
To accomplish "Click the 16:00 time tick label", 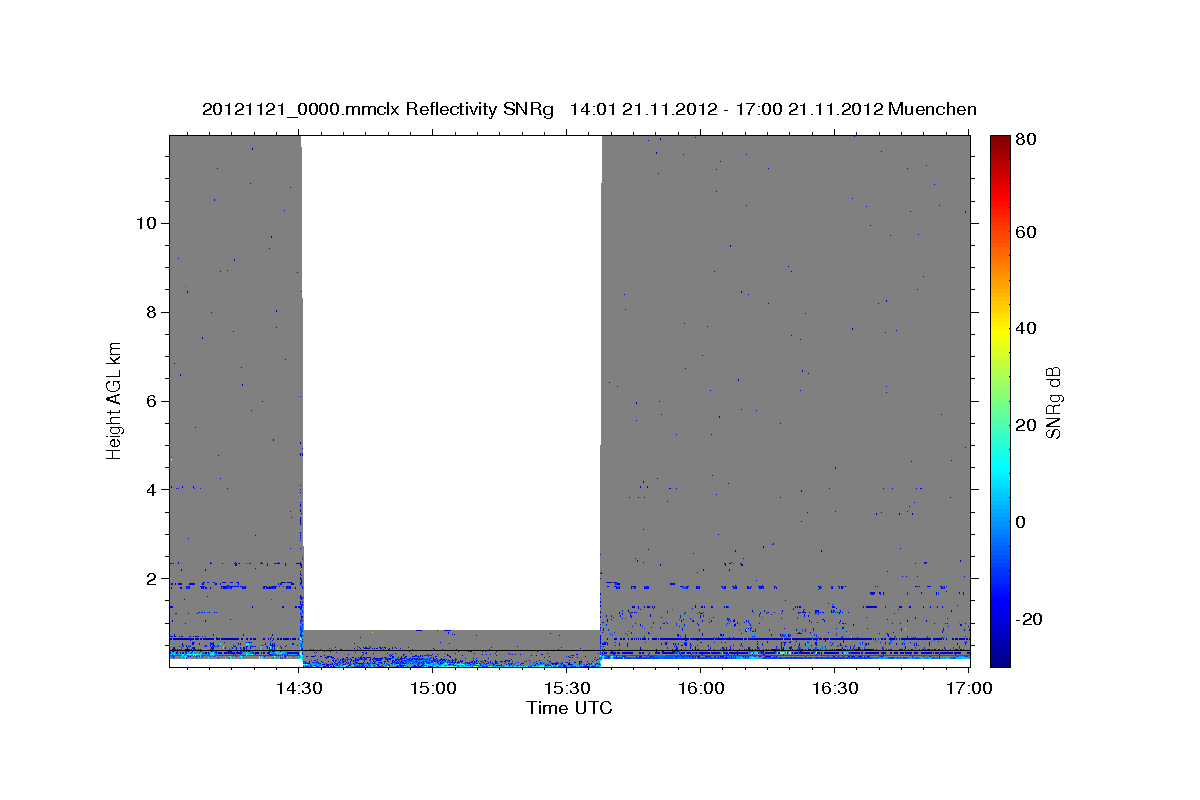I will pyautogui.click(x=701, y=688).
